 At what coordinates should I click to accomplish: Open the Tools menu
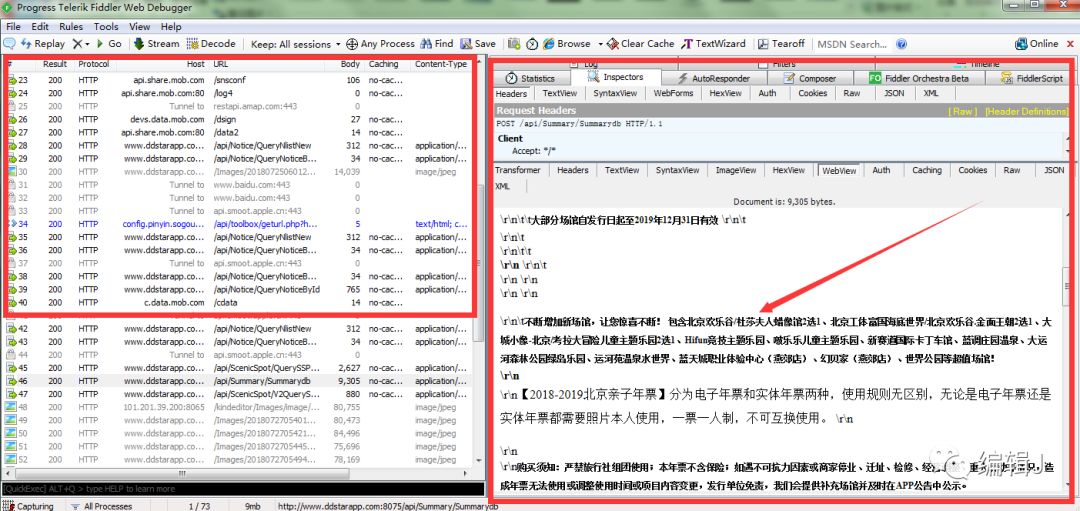point(106,26)
